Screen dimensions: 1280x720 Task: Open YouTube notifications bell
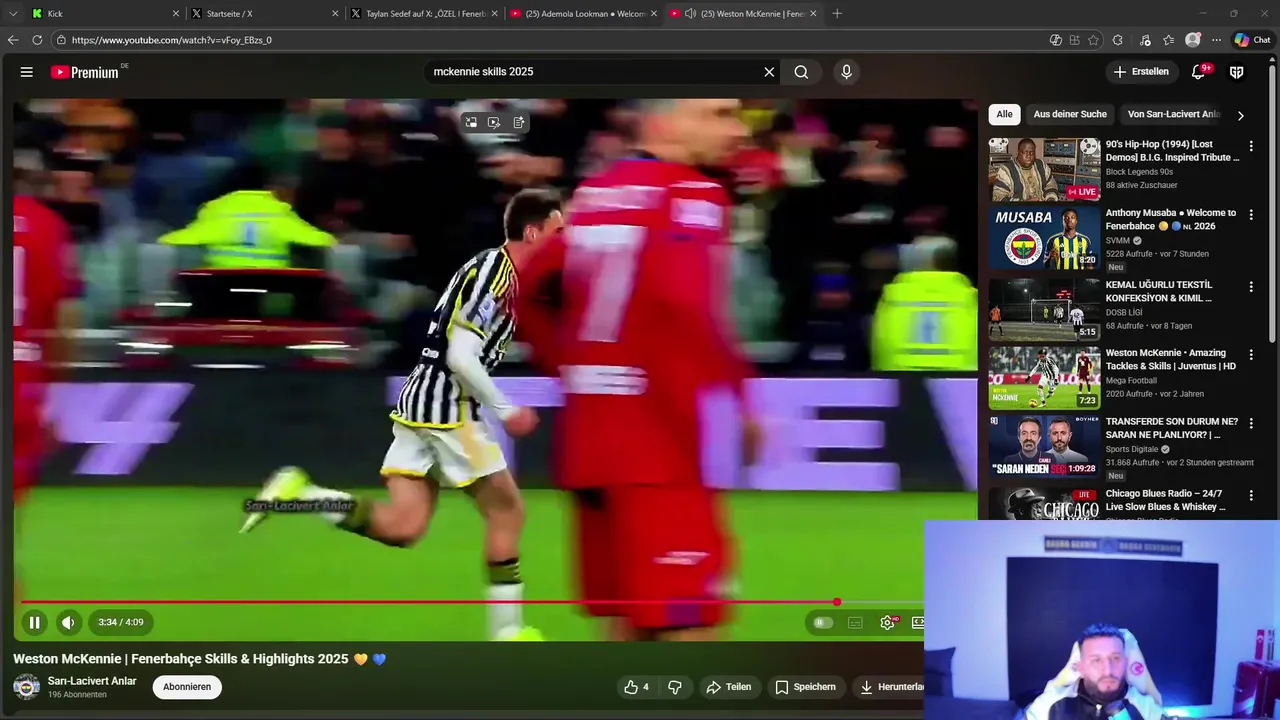pyautogui.click(x=1198, y=72)
